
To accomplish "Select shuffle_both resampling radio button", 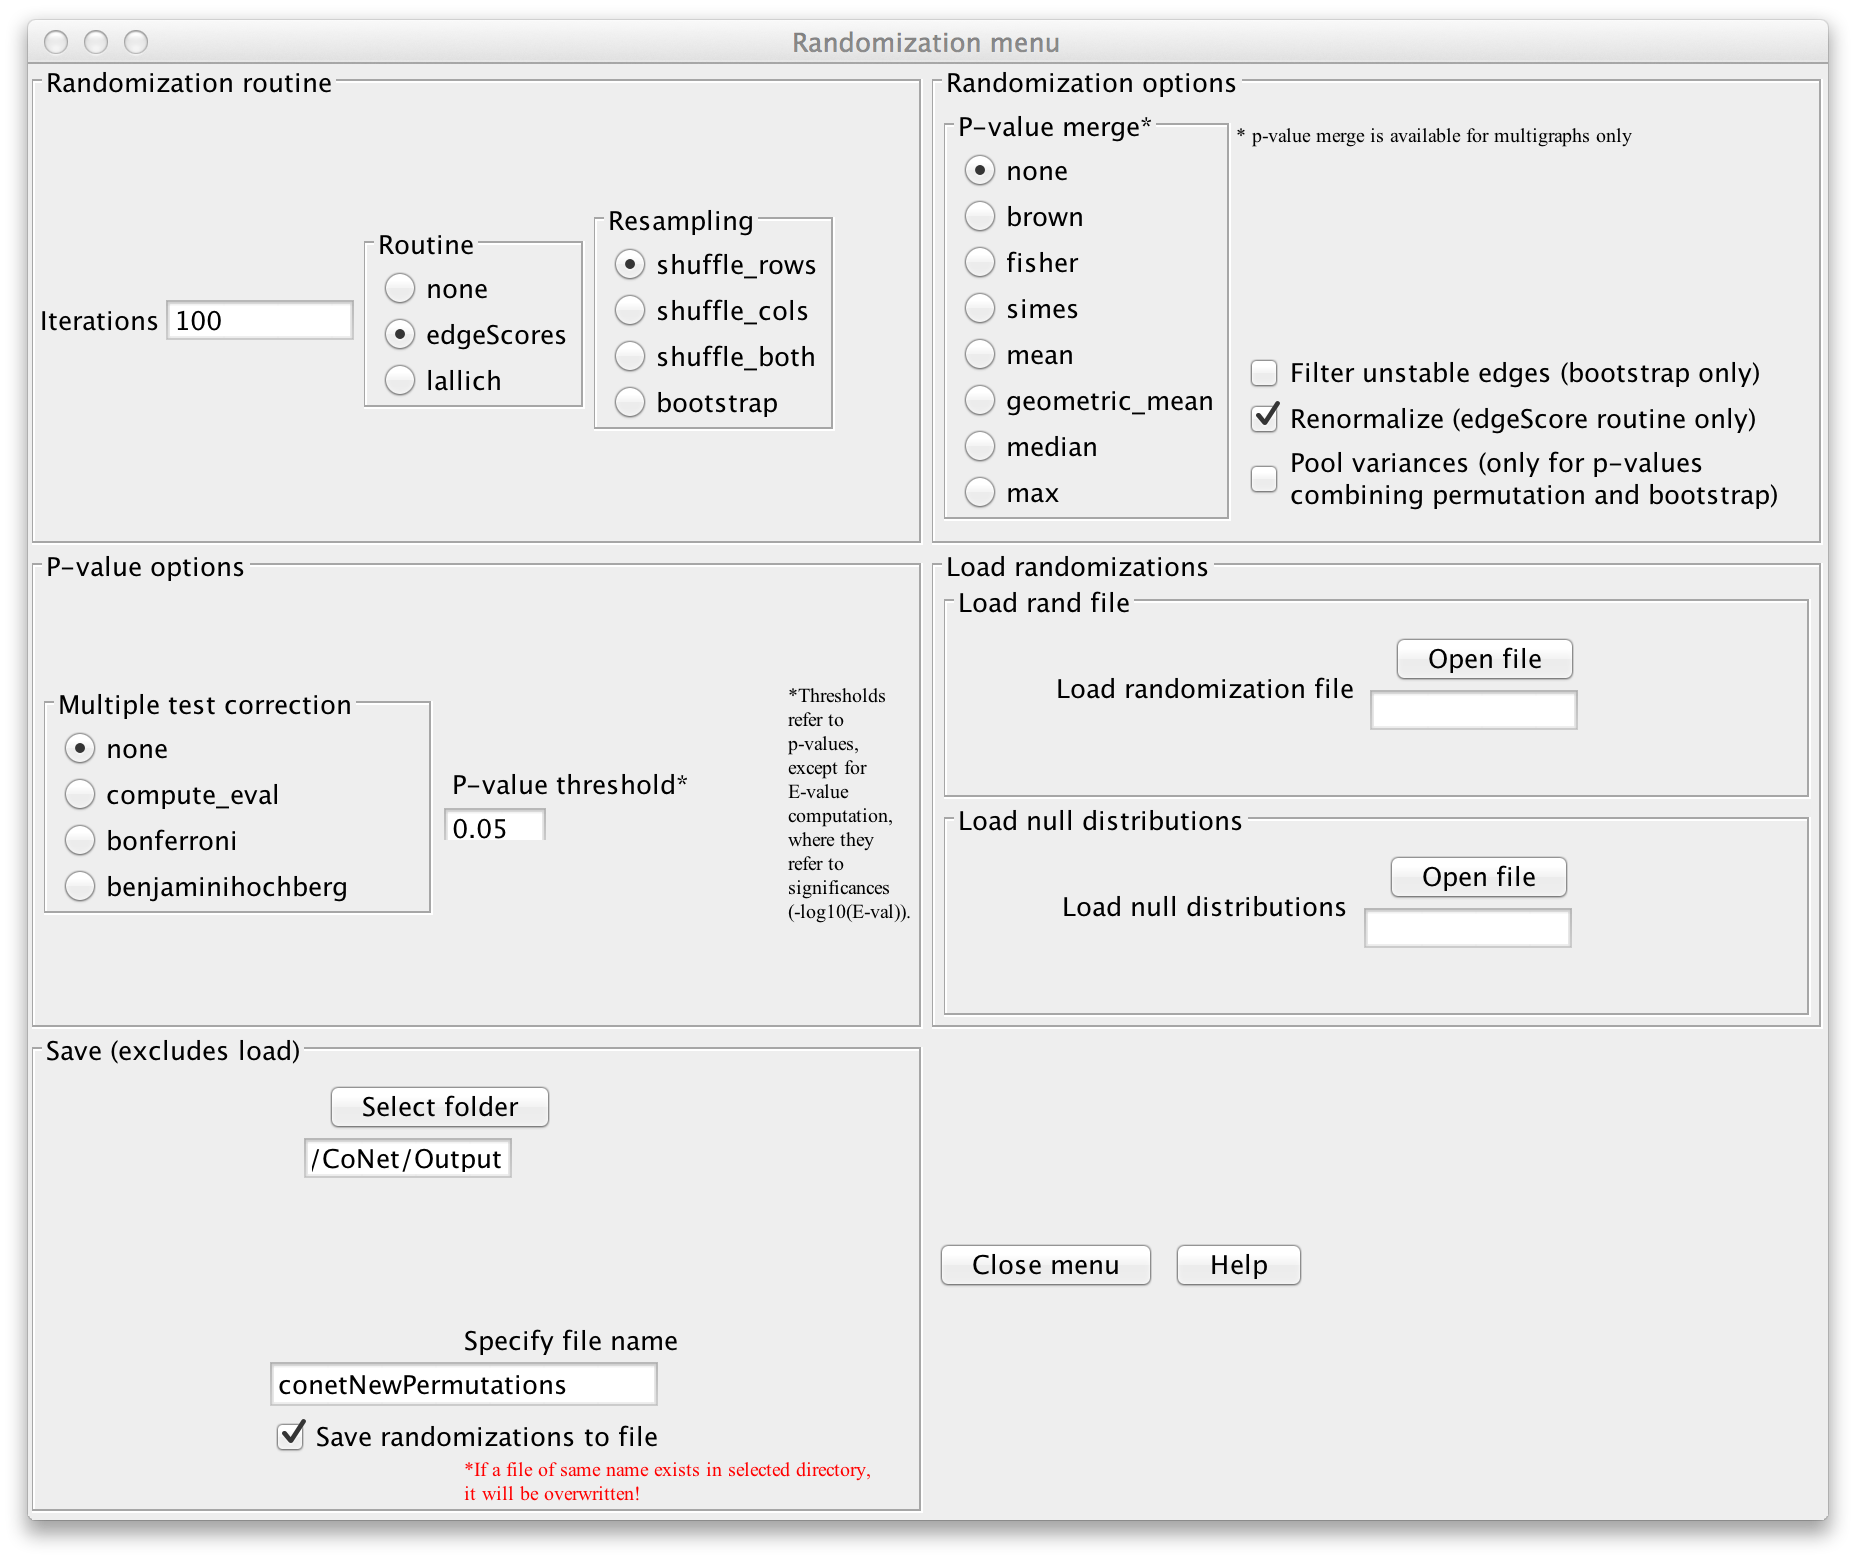I will click(630, 357).
